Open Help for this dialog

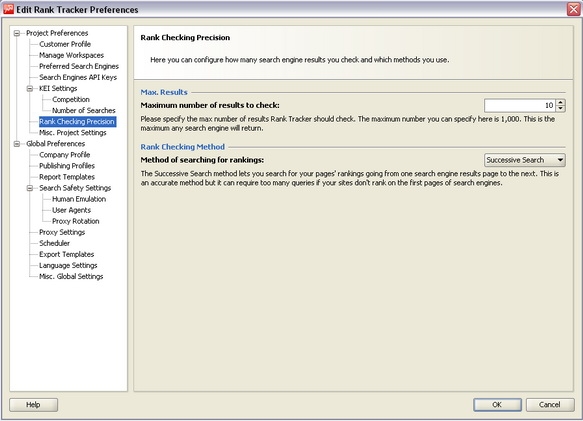pos(33,405)
